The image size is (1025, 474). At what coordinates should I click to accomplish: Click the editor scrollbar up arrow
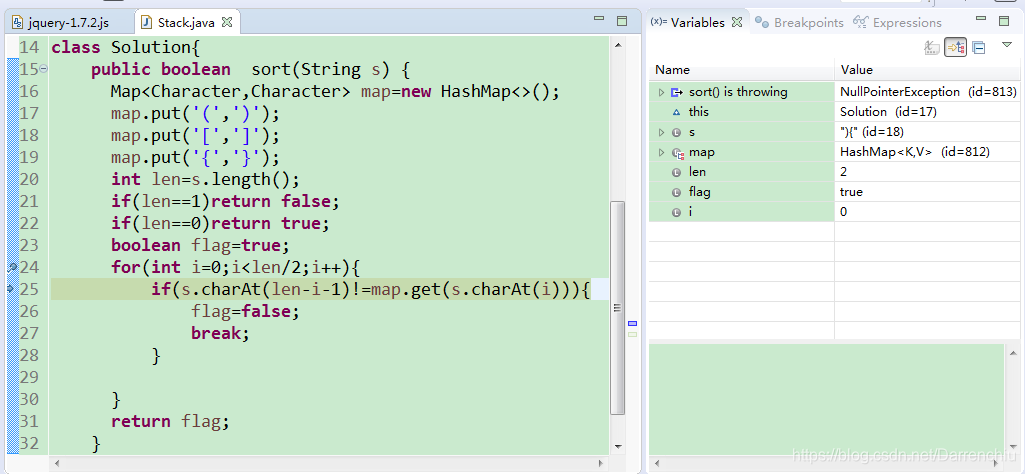617,44
